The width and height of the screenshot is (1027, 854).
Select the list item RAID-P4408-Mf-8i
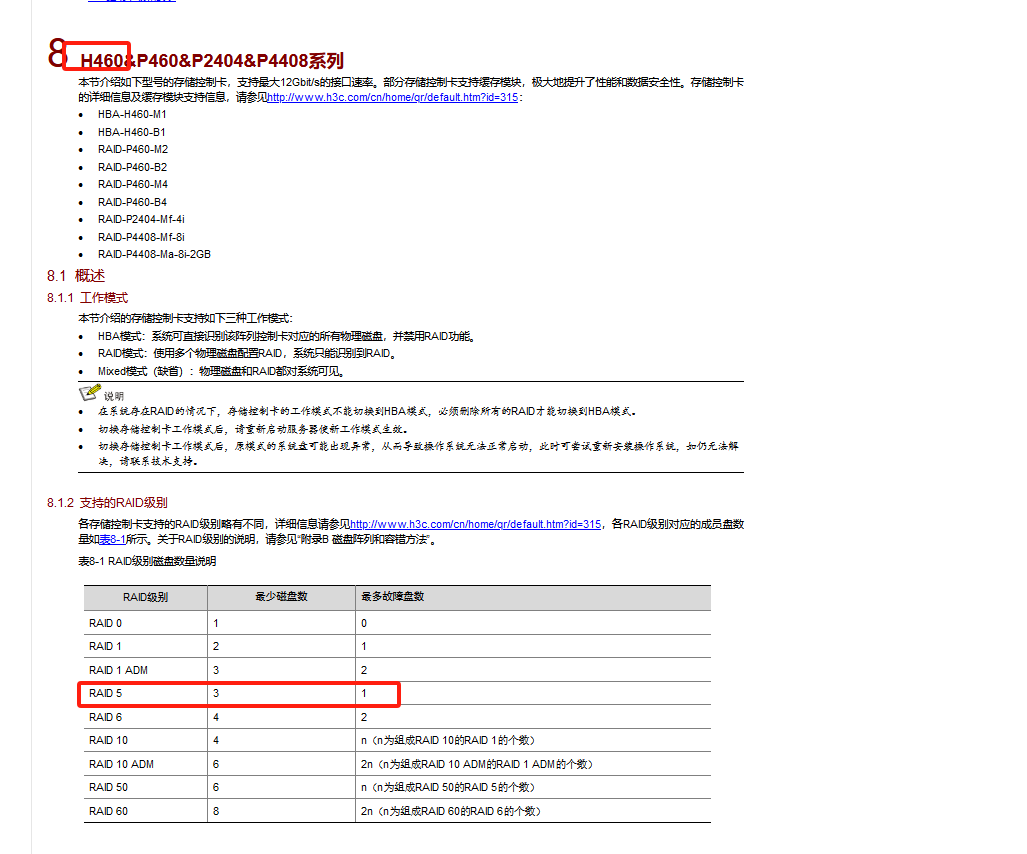click(x=141, y=237)
